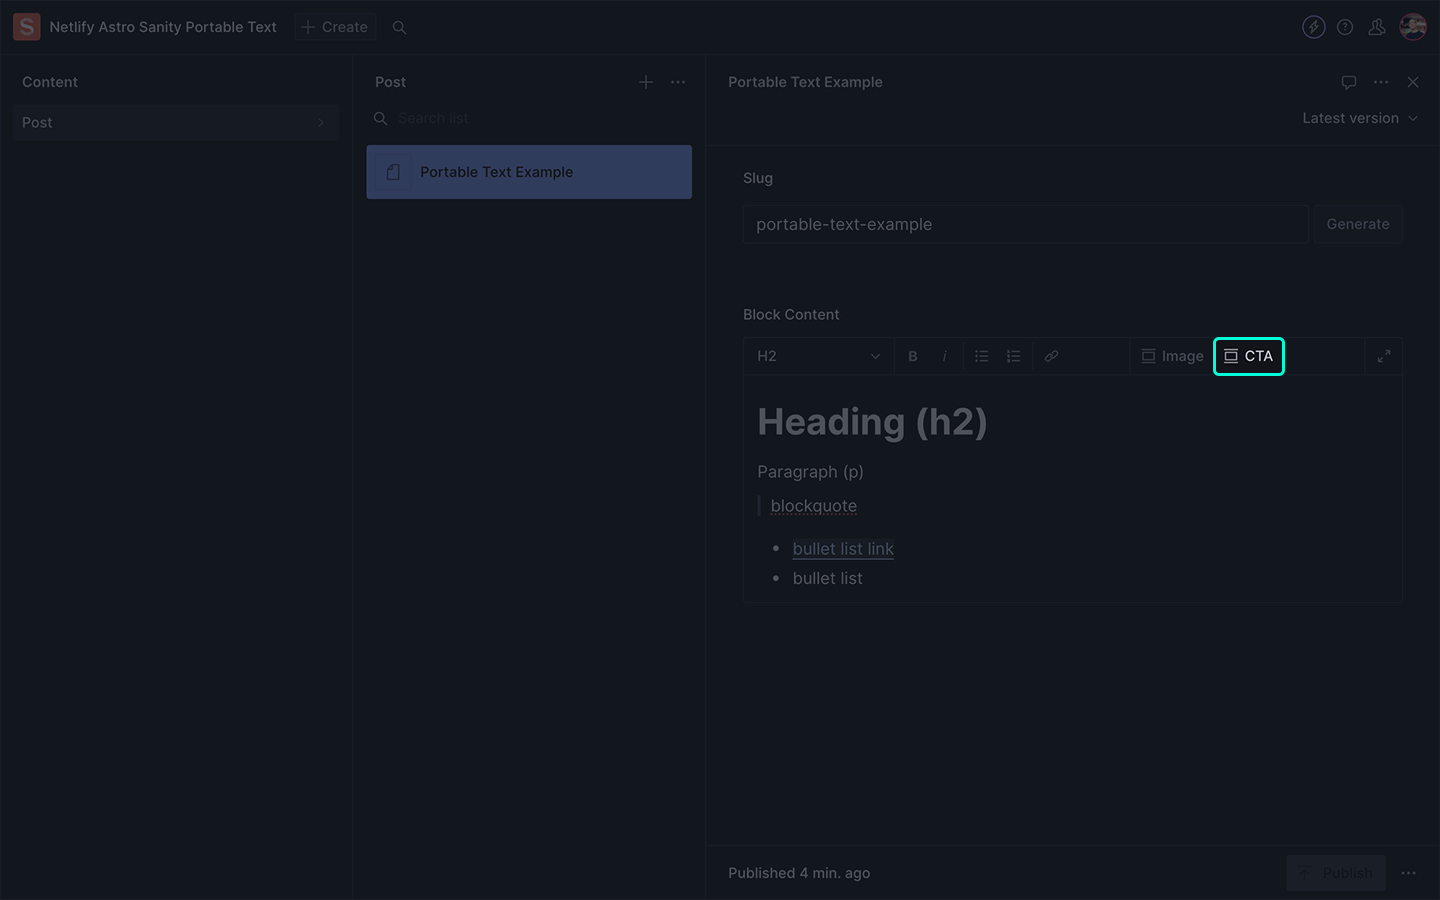Click the Post pane header title
The image size is (1440, 900).
[x=390, y=82]
